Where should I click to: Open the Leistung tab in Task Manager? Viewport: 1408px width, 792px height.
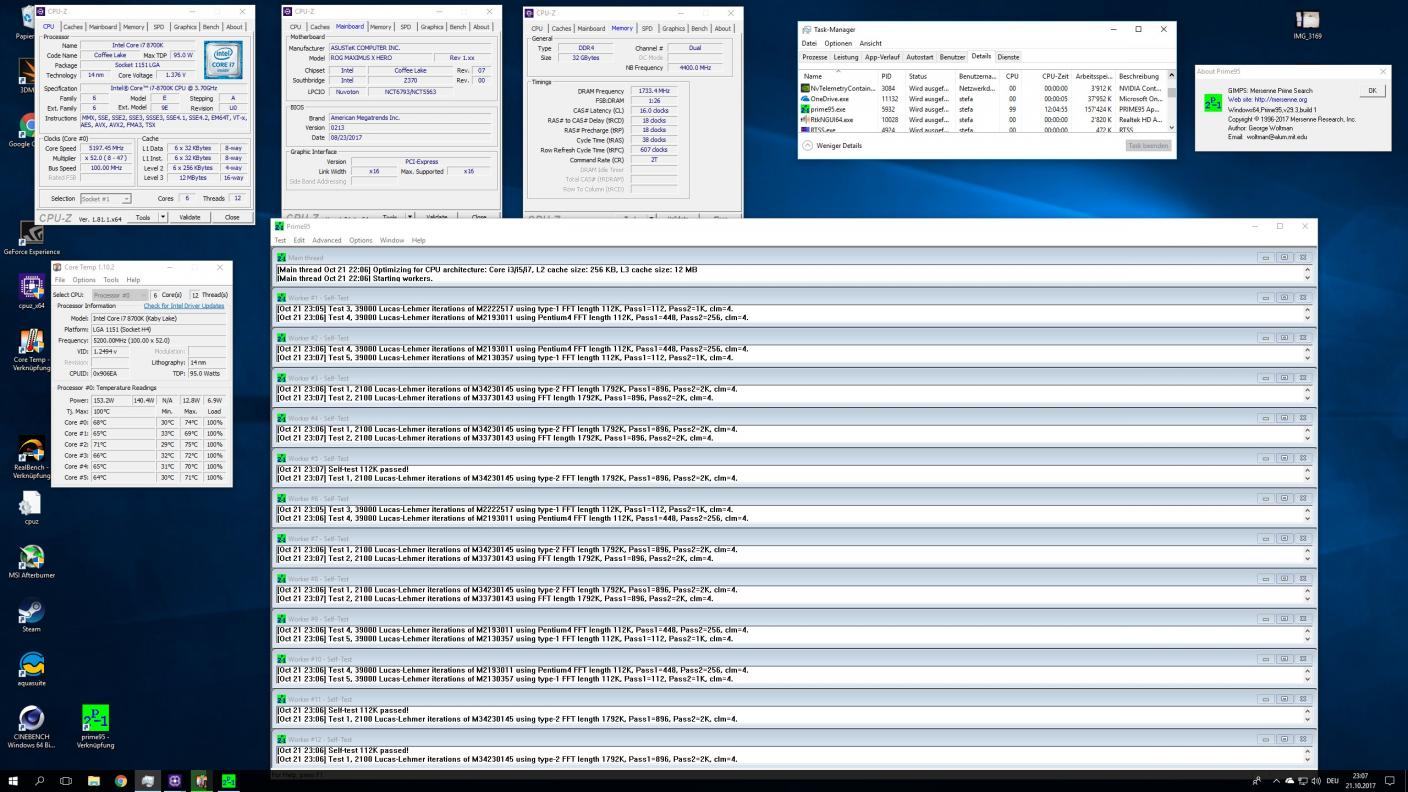pyautogui.click(x=846, y=57)
